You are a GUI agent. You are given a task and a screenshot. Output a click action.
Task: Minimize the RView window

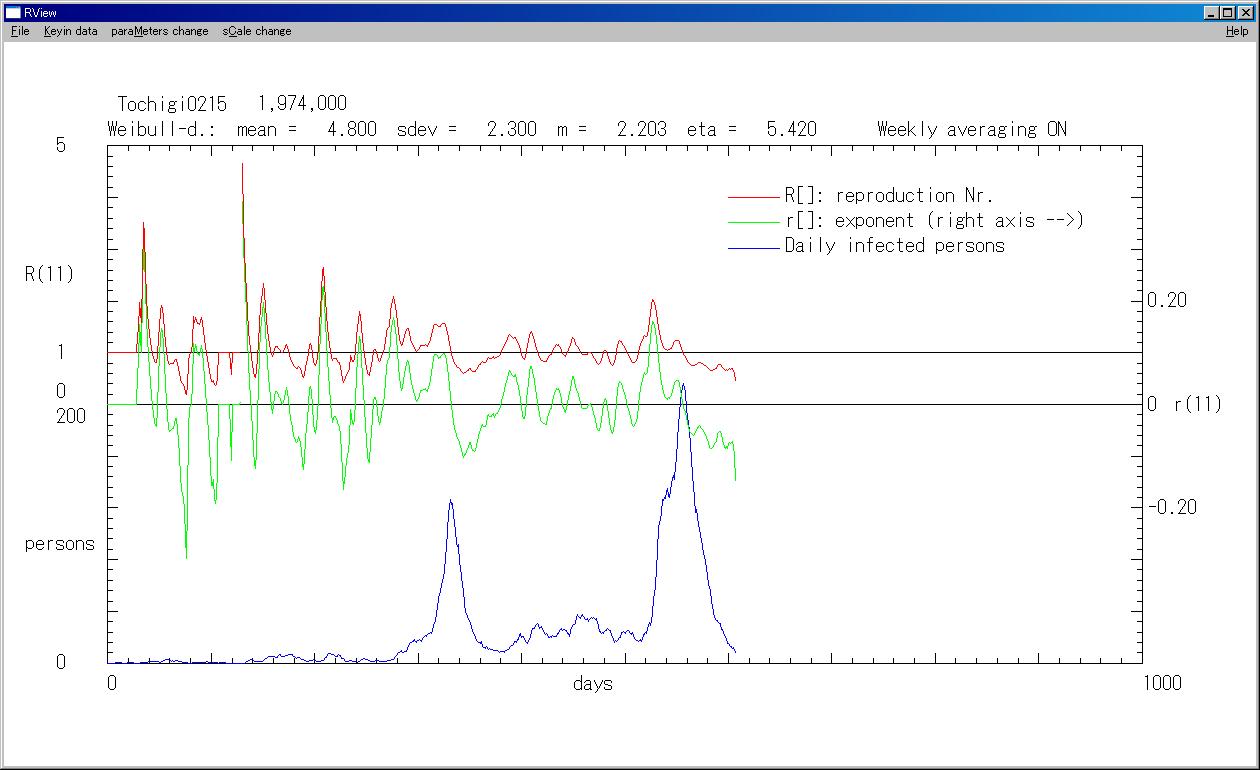pyautogui.click(x=1212, y=12)
